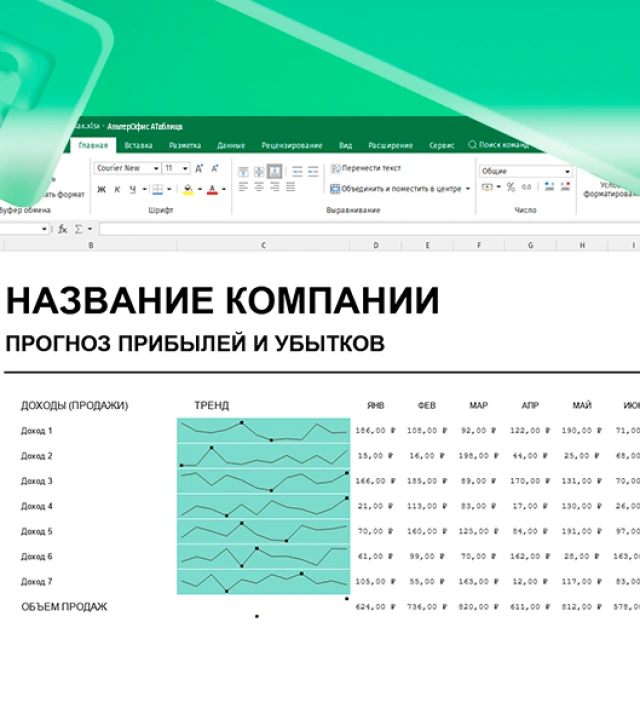
Task: Apply yellow fill color
Action: [x=188, y=189]
